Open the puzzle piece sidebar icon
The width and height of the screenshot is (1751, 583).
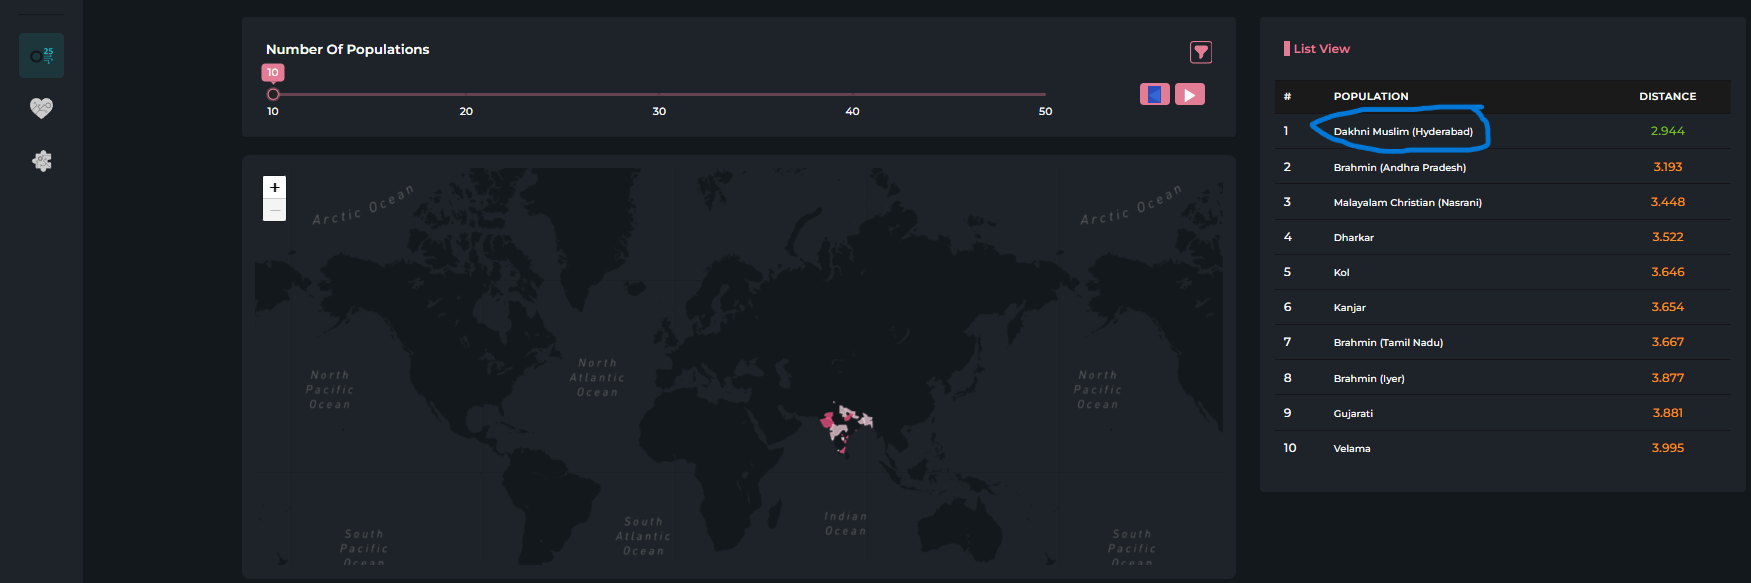tap(41, 161)
